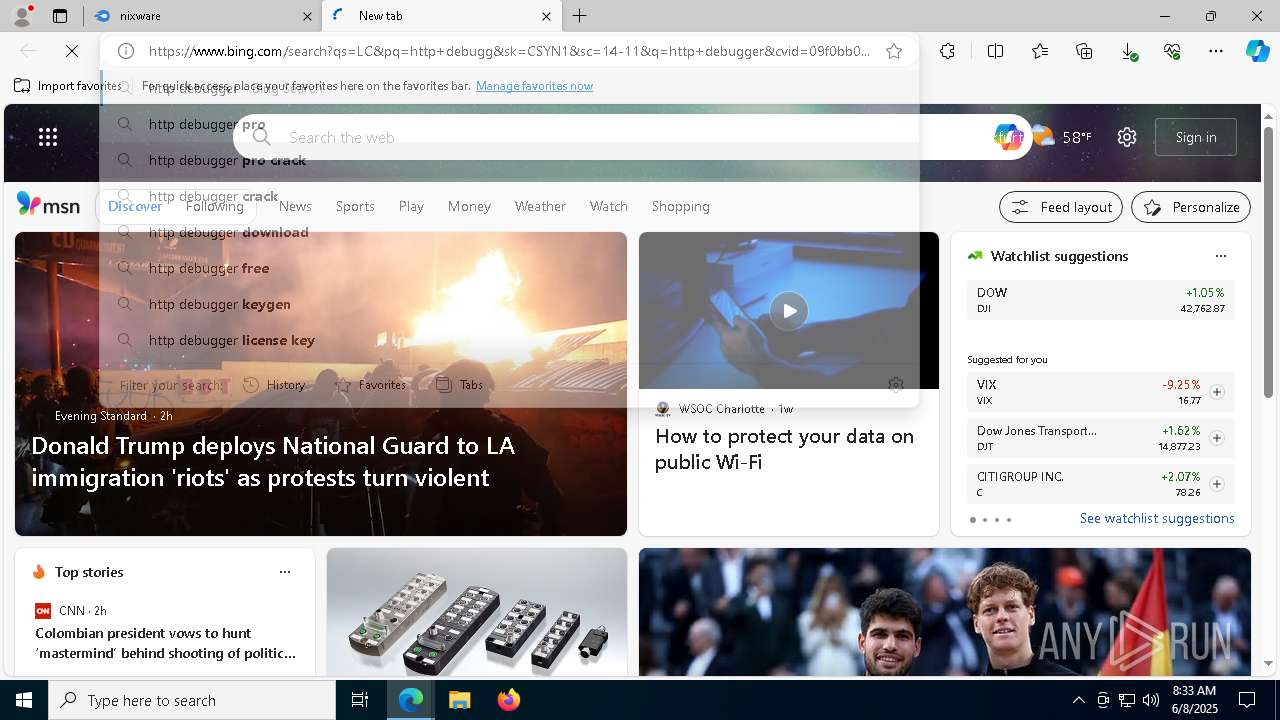Click the address bar URL field
Viewport: 1280px width, 720px height.
pos(509,51)
